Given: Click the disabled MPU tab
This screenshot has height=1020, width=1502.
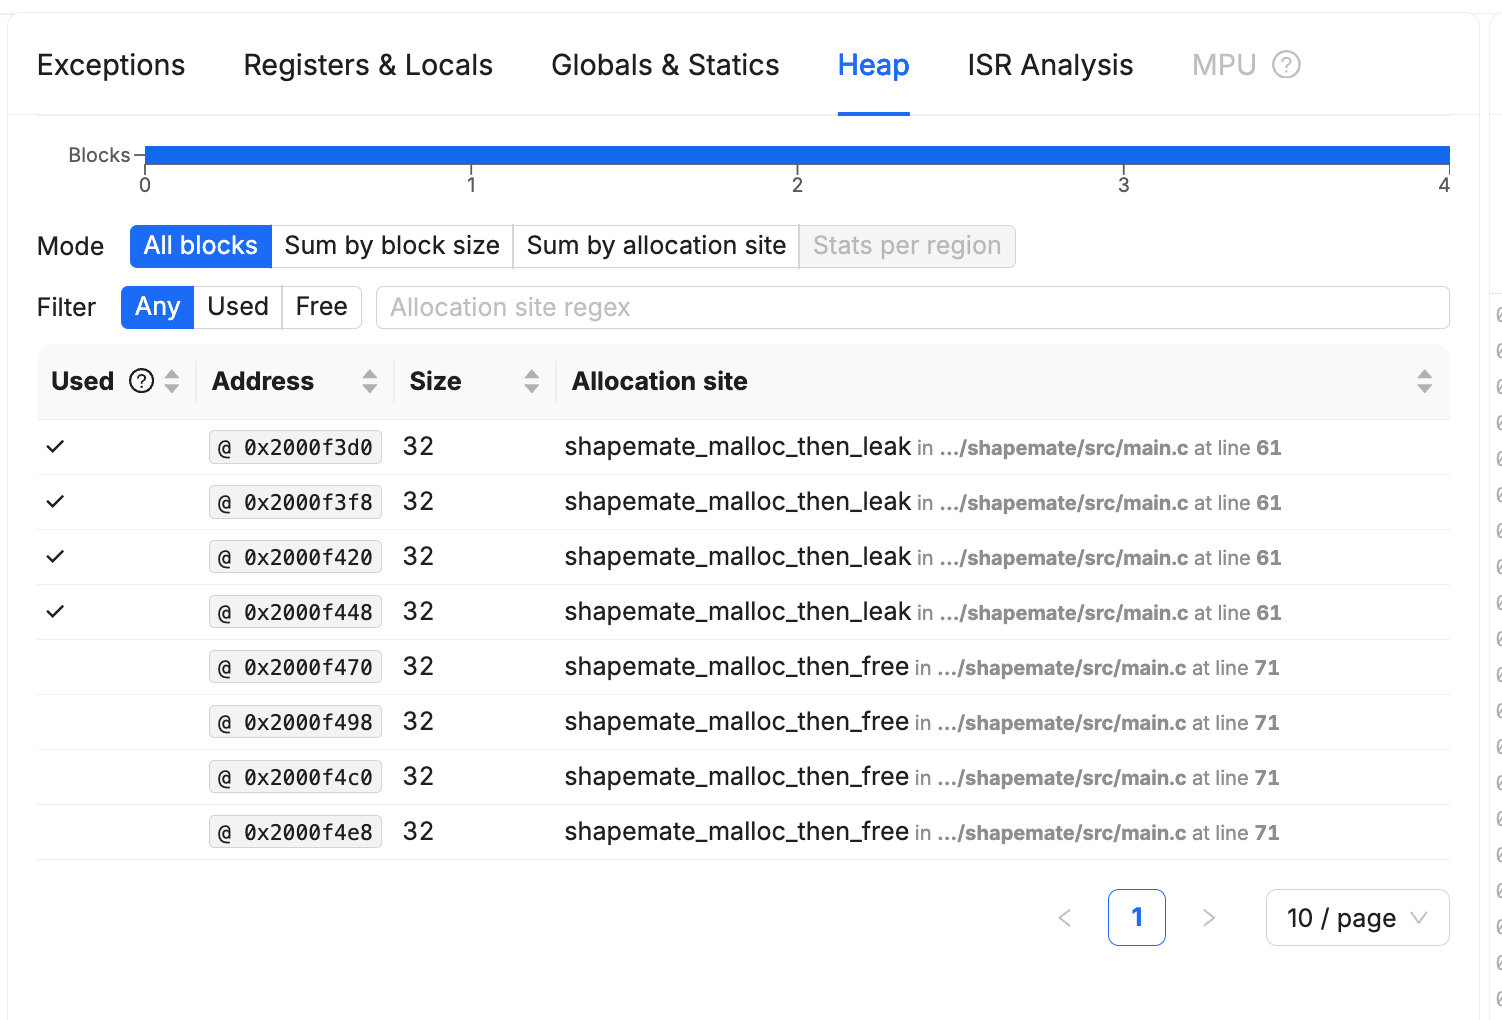Looking at the screenshot, I should [x=1224, y=65].
